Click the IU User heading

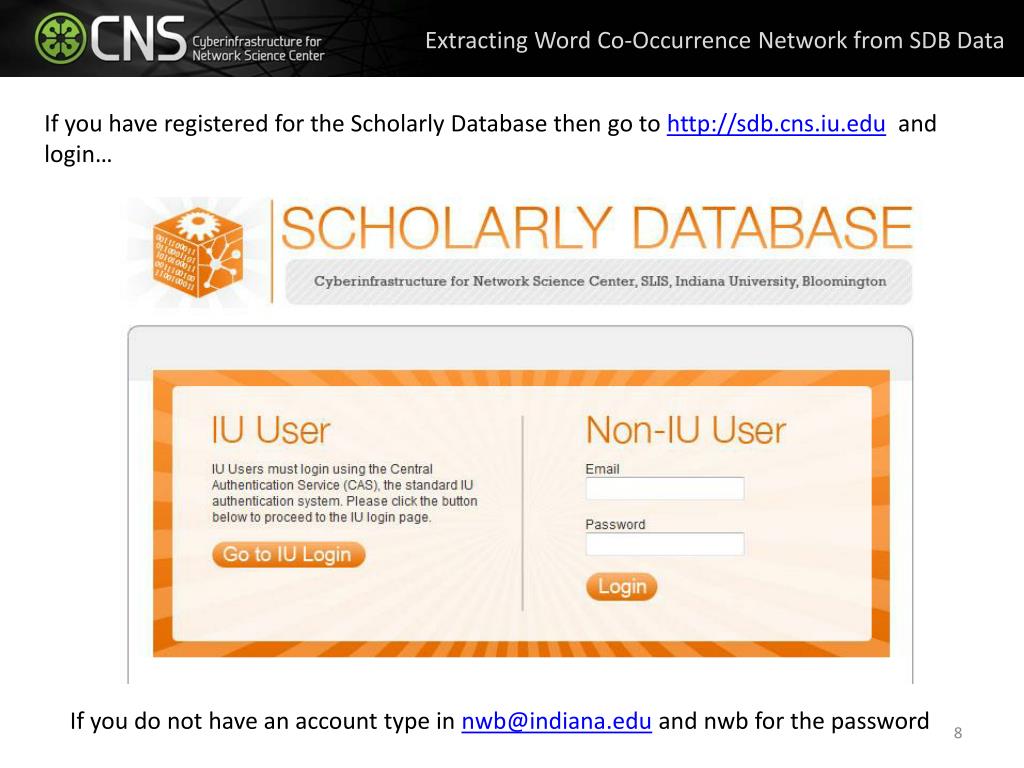pos(271,430)
